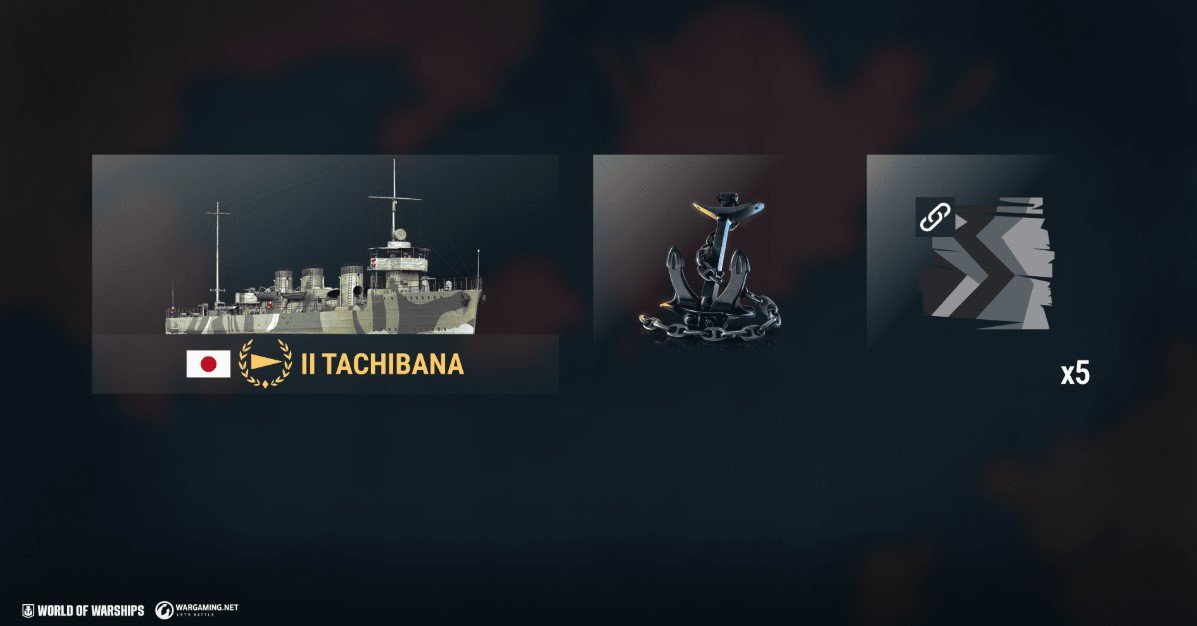Viewport: 1197px width, 626px height.
Task: Click the dark name banner under the ship
Action: [x=325, y=363]
